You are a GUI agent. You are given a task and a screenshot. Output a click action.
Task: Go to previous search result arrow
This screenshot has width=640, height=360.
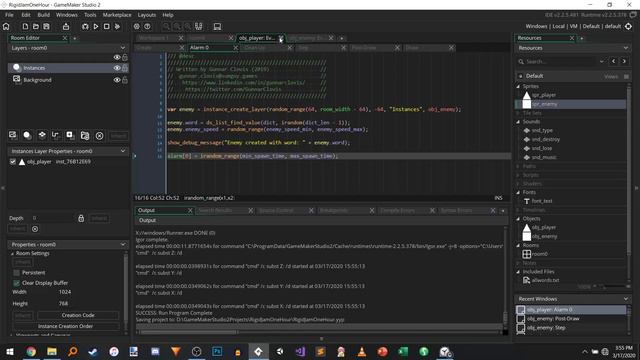(x=613, y=61)
